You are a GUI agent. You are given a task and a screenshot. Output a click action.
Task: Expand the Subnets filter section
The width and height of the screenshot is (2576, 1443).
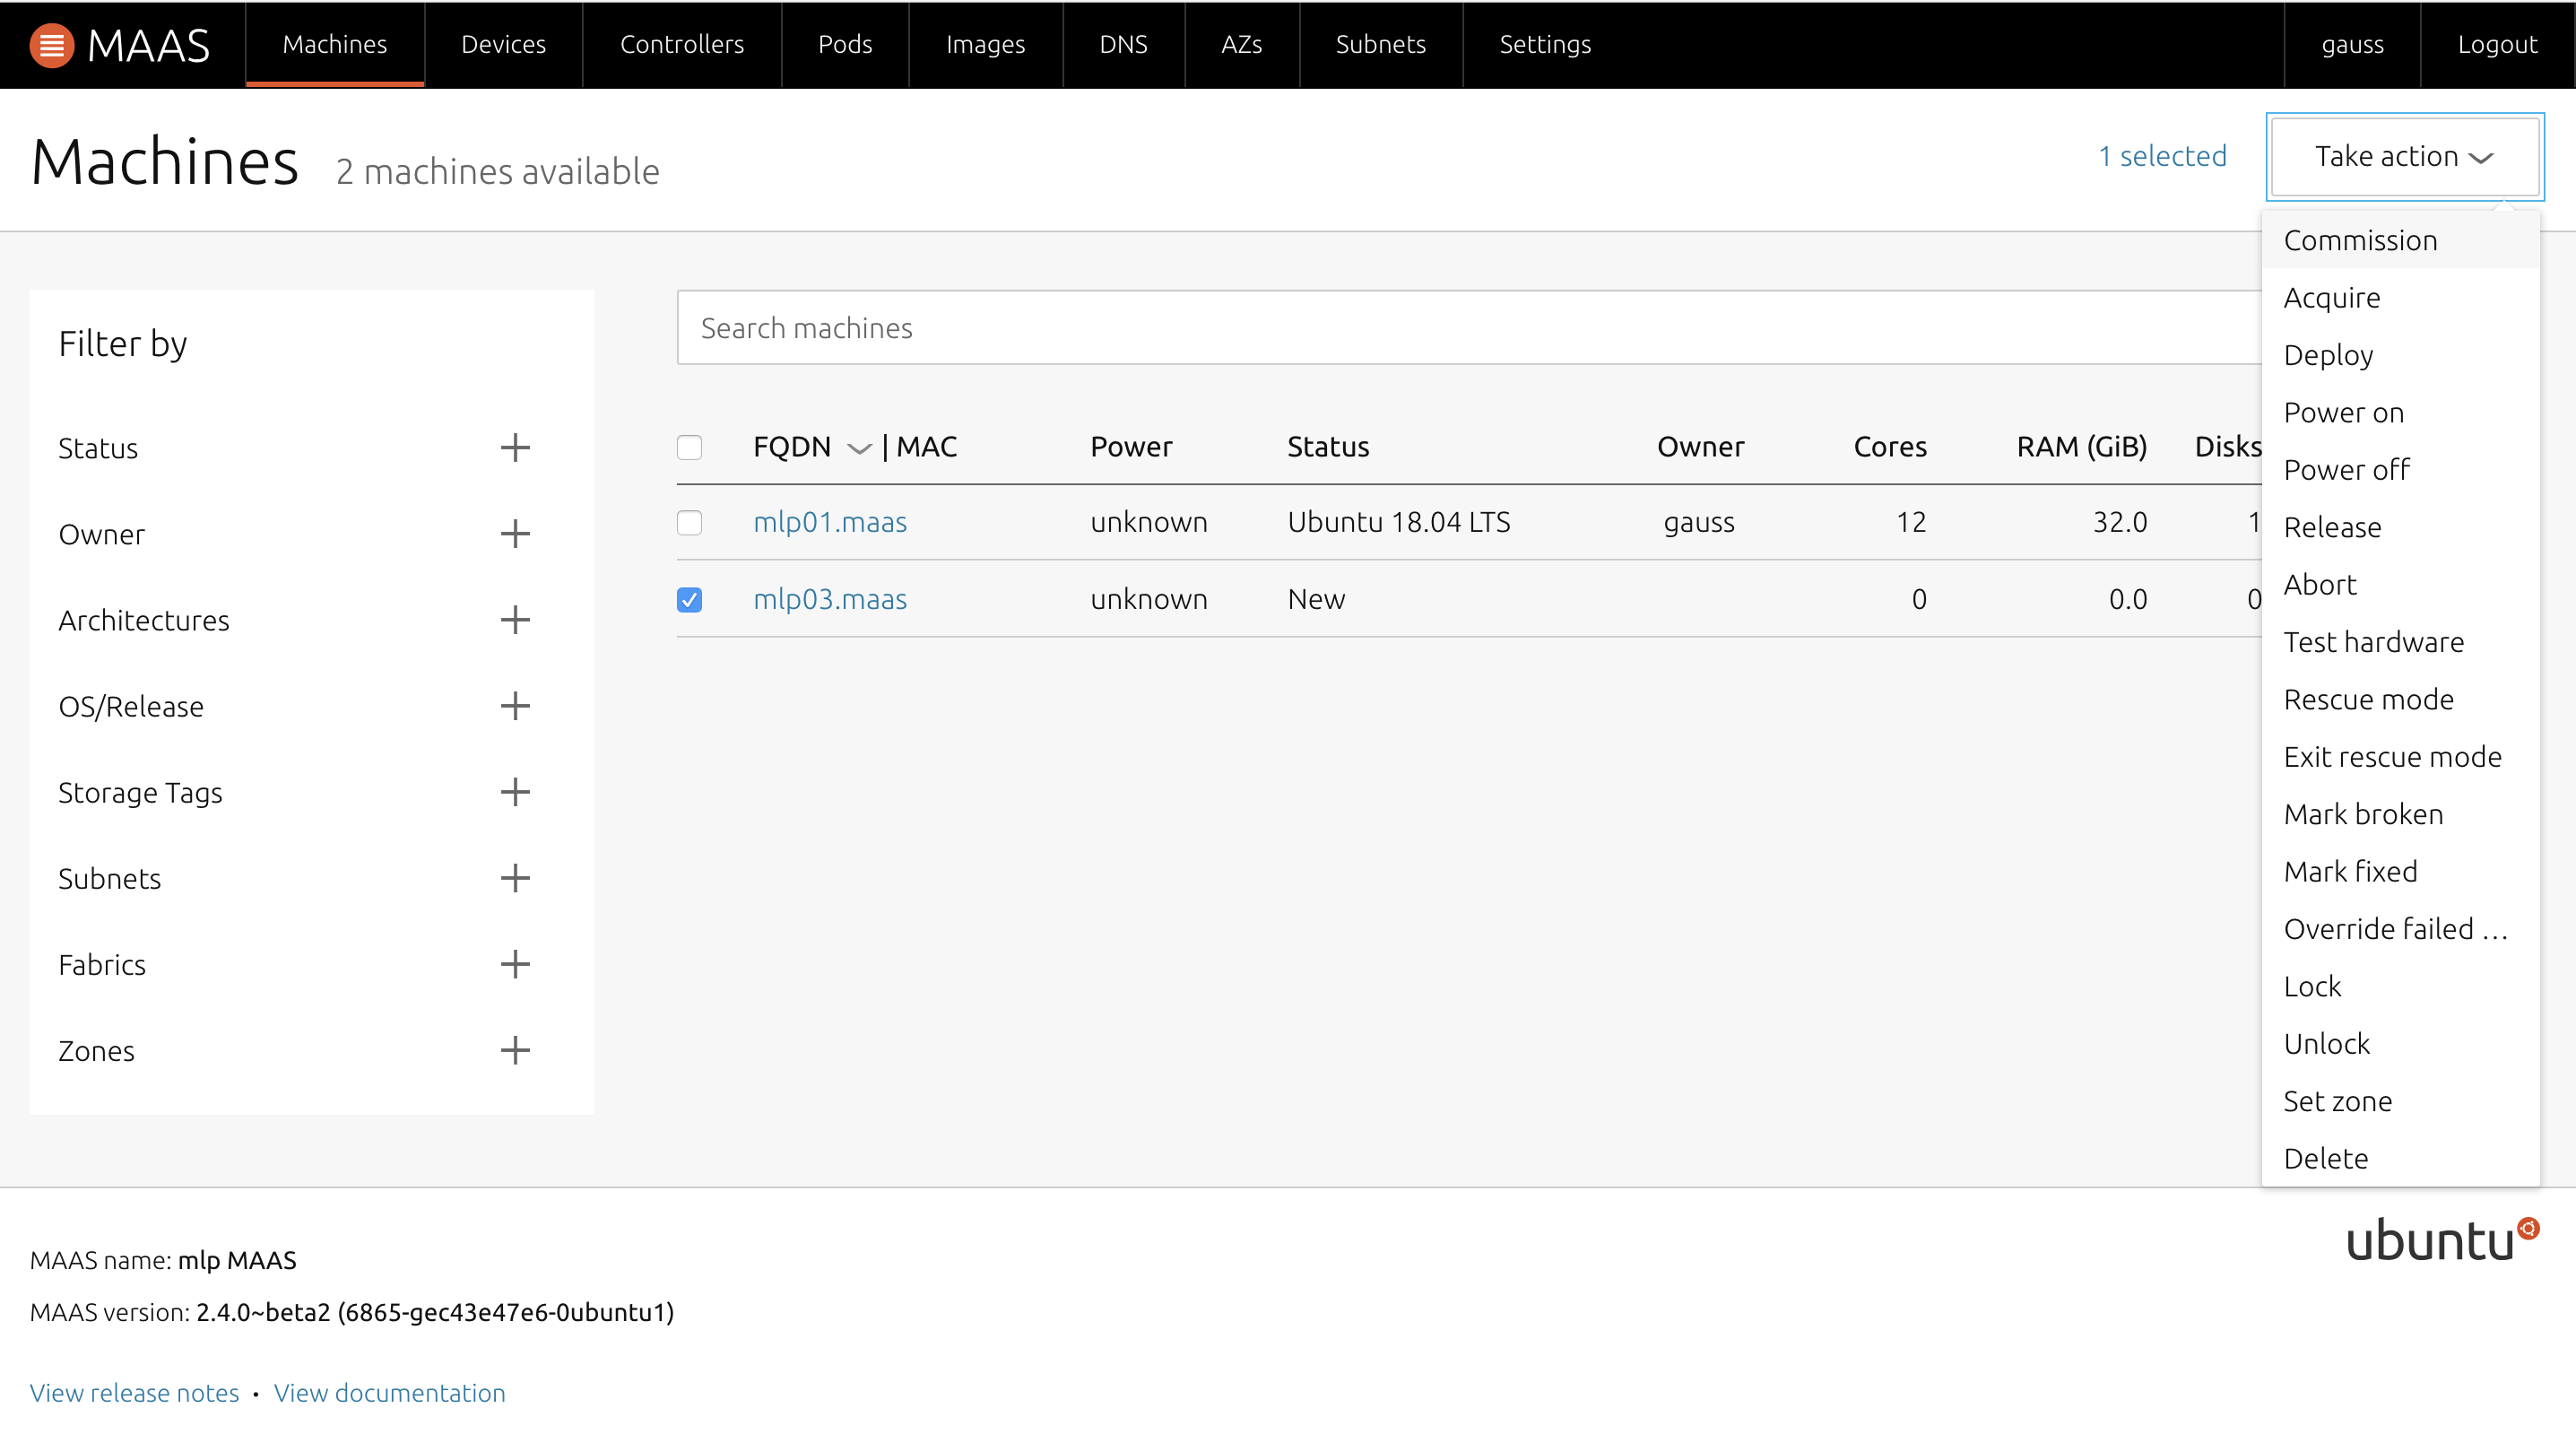515,879
